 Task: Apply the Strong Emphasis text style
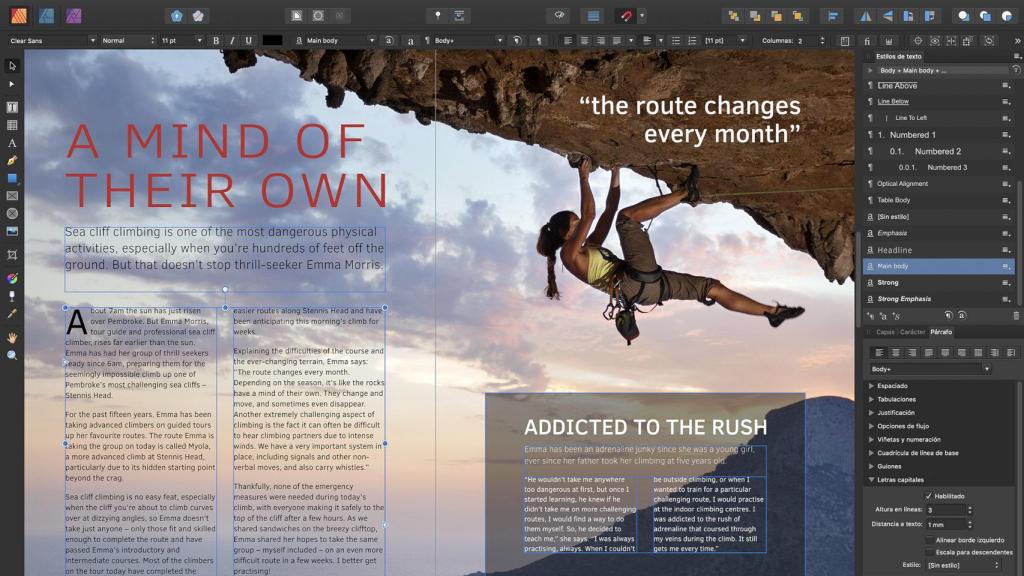pos(904,299)
